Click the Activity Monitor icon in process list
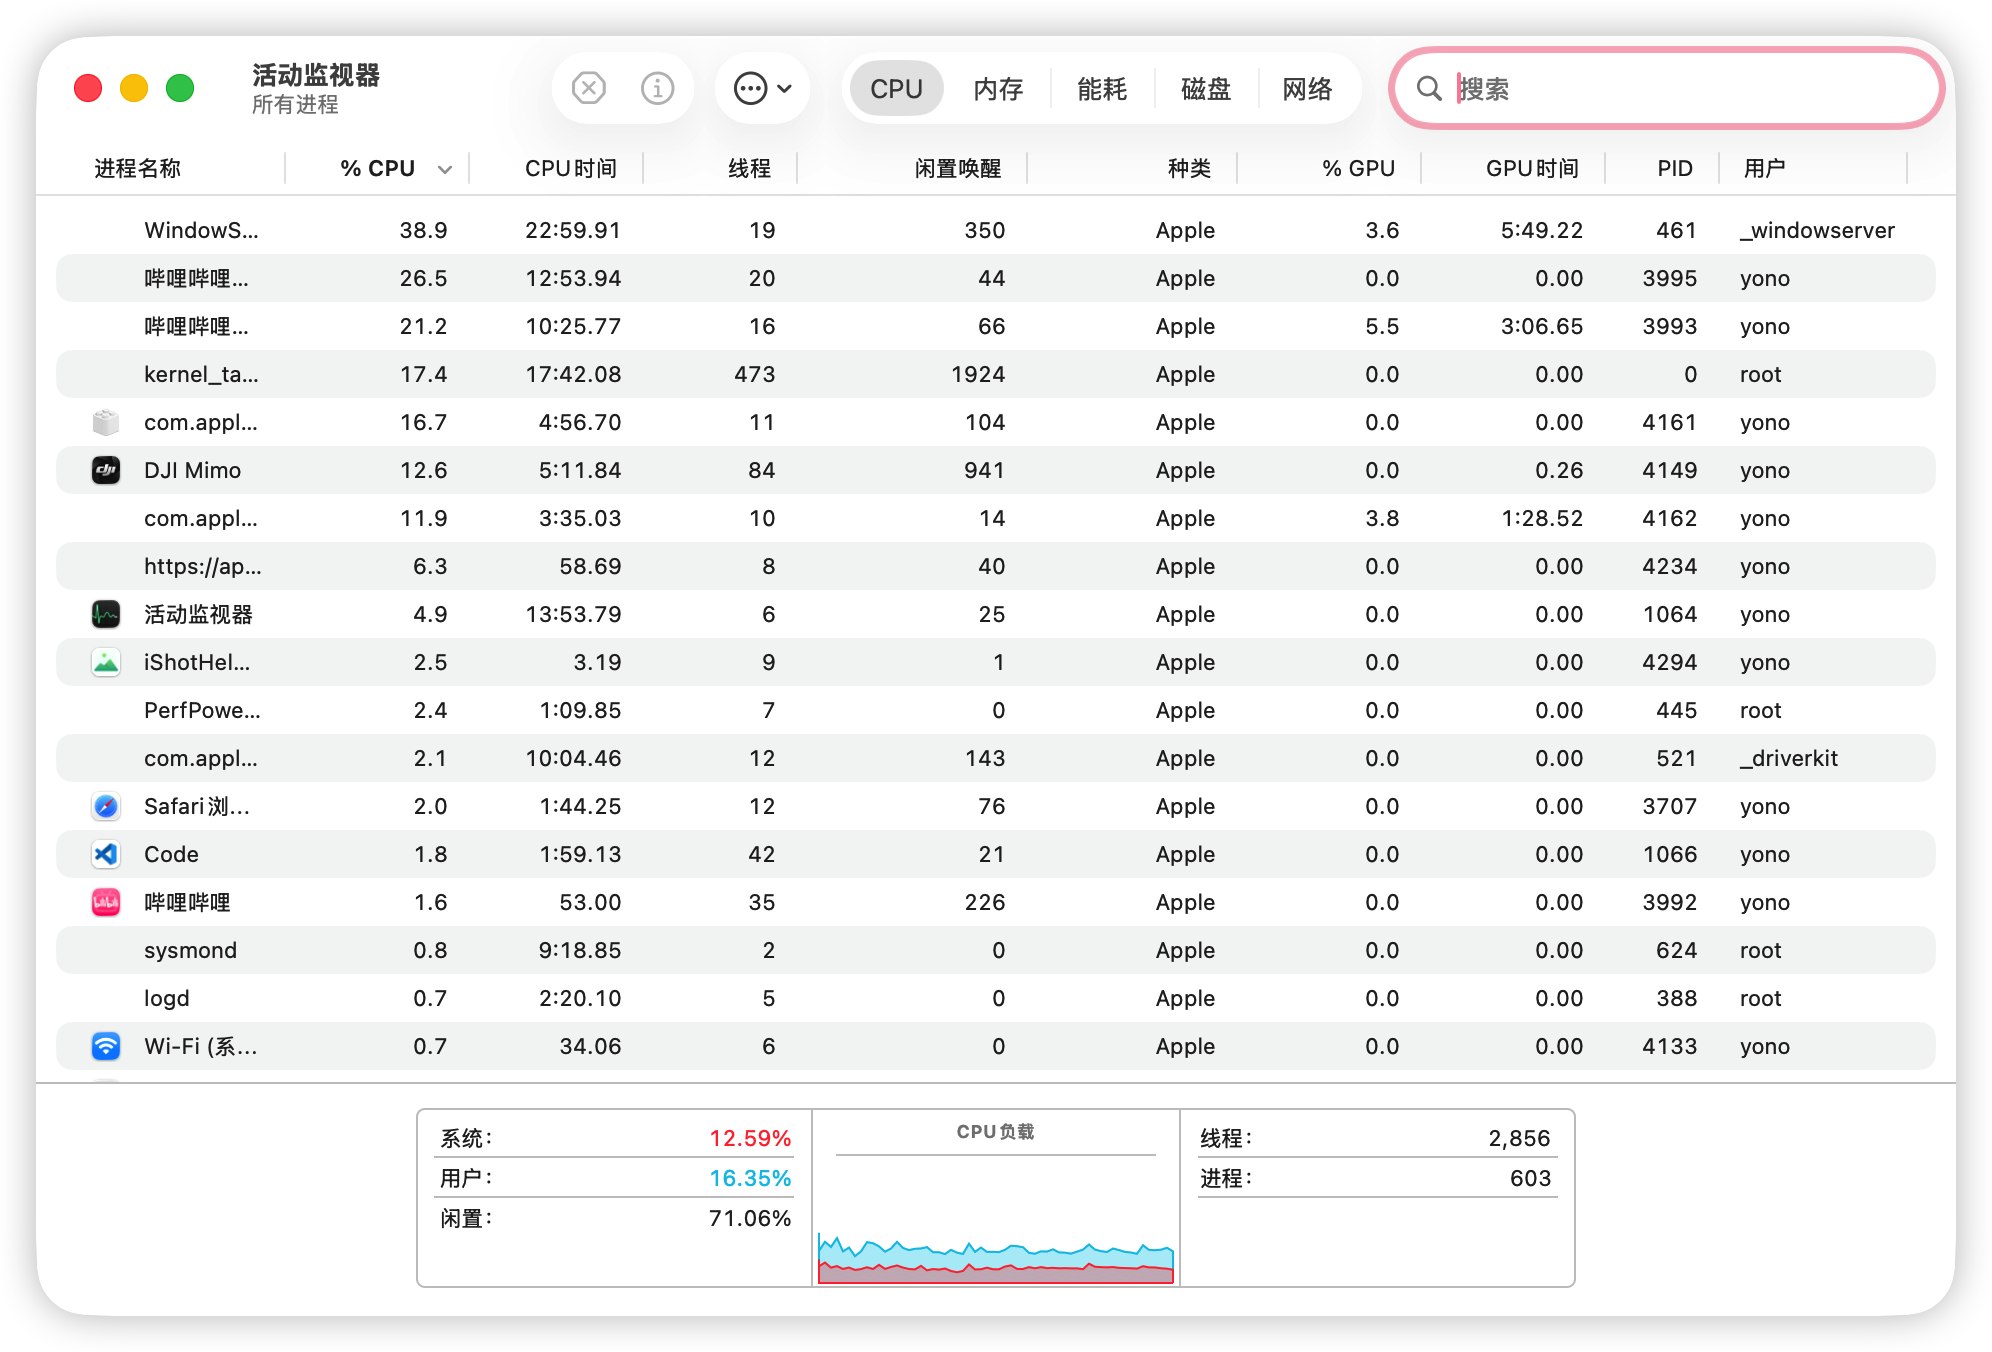 click(x=106, y=614)
